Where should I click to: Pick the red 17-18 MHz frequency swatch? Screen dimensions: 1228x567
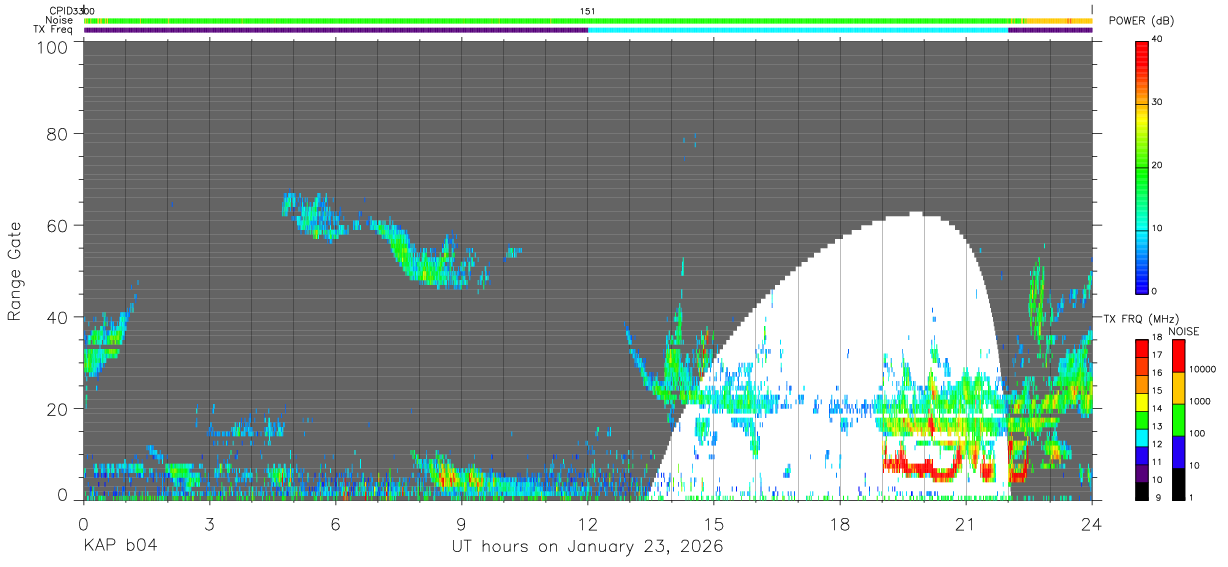1142,349
